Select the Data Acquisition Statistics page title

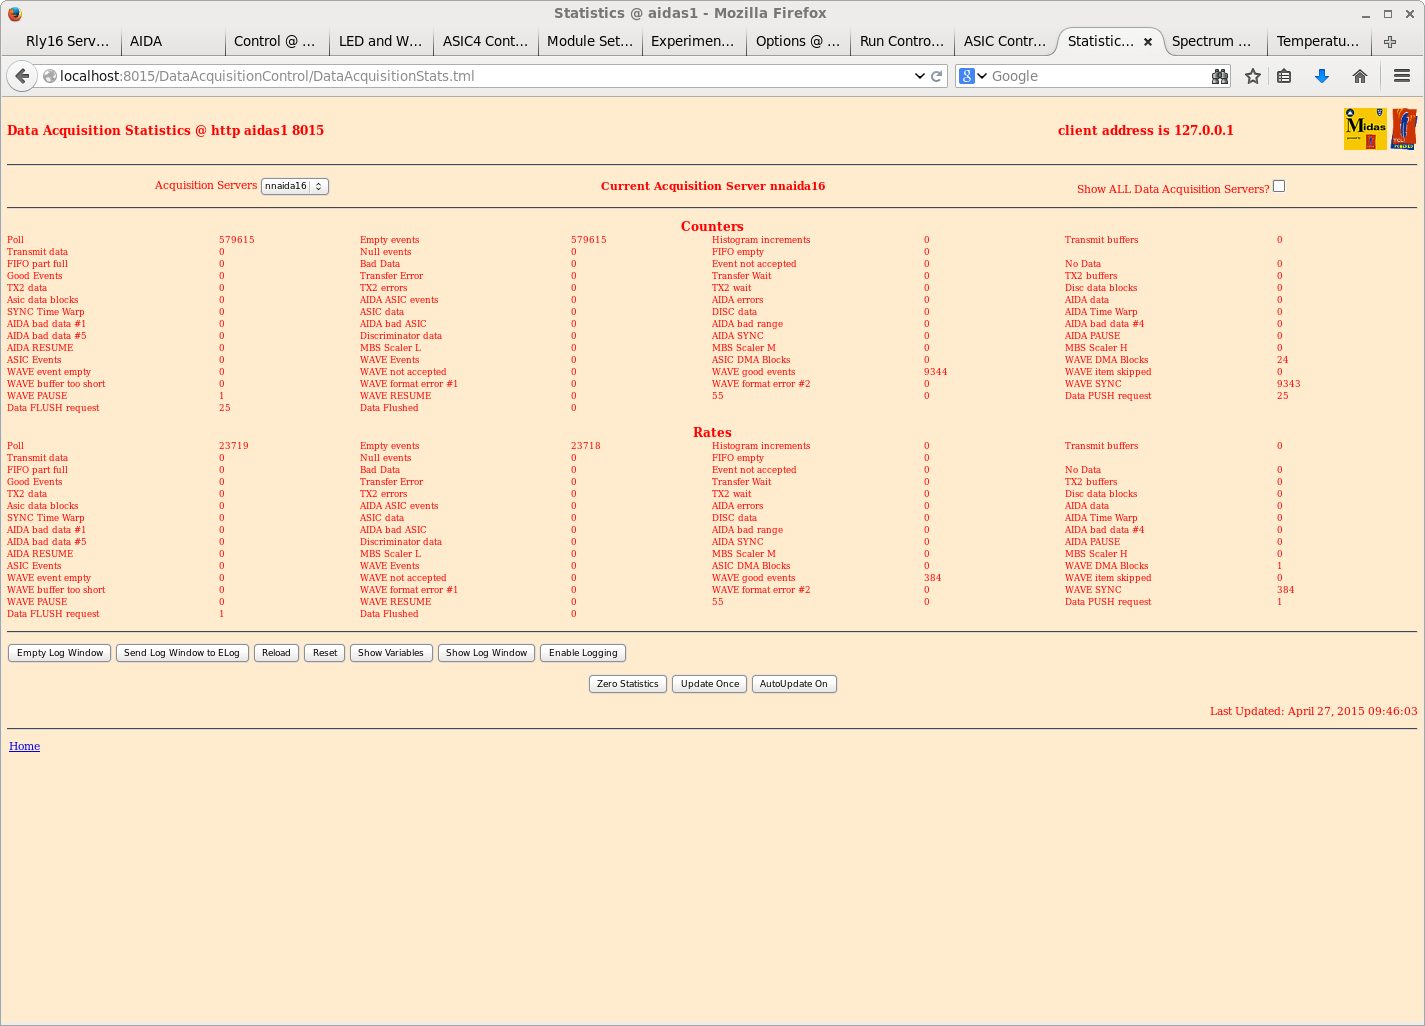coord(165,130)
